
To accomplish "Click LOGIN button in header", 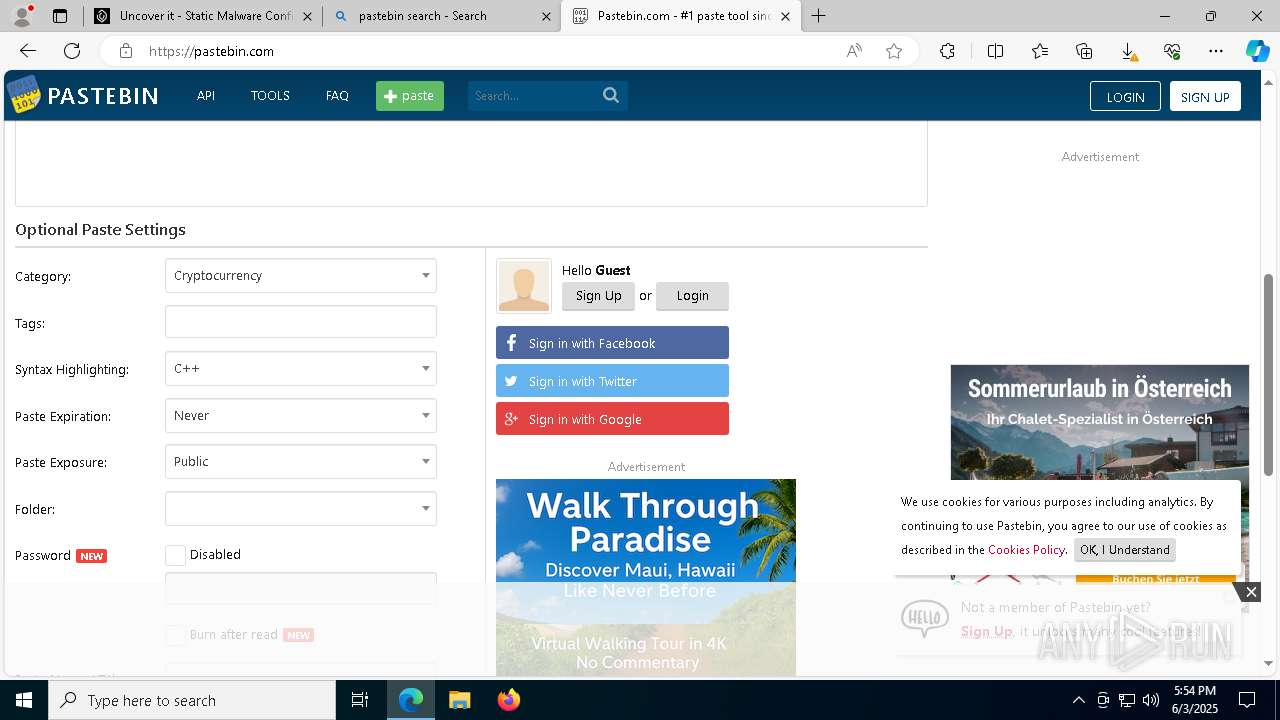I will [1125, 96].
